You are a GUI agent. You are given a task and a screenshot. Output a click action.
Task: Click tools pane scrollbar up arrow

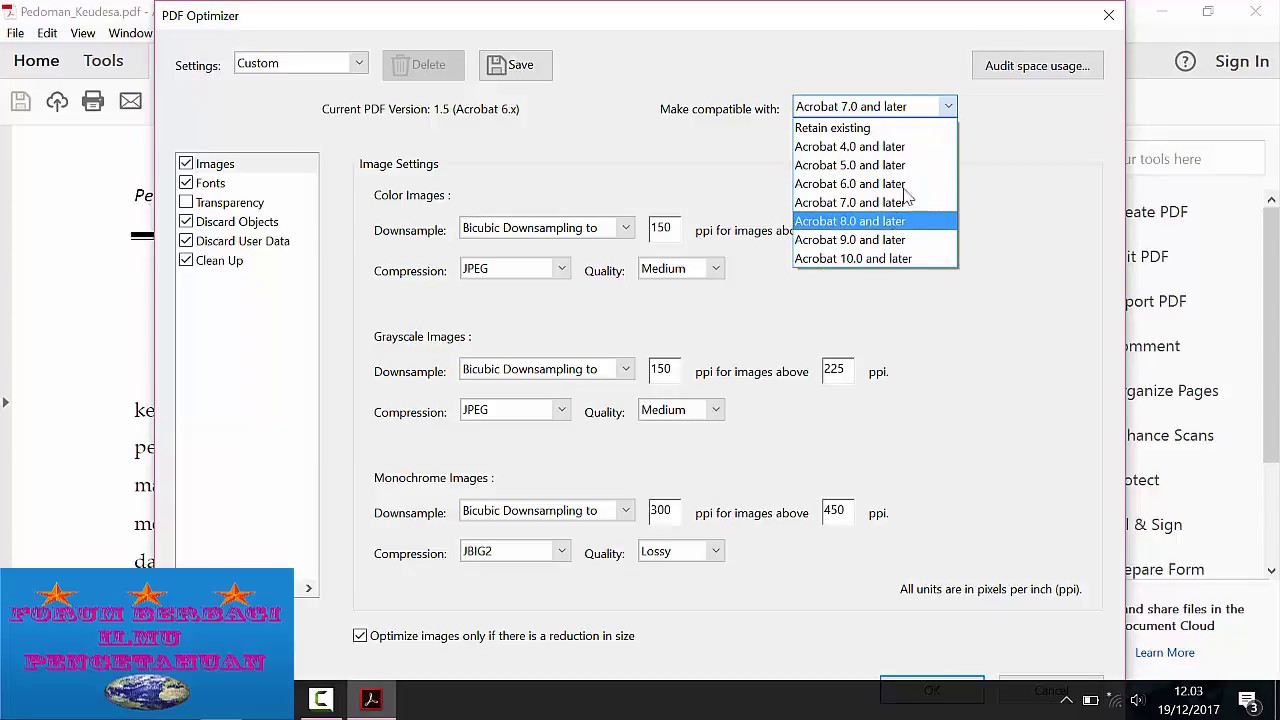[1271, 199]
